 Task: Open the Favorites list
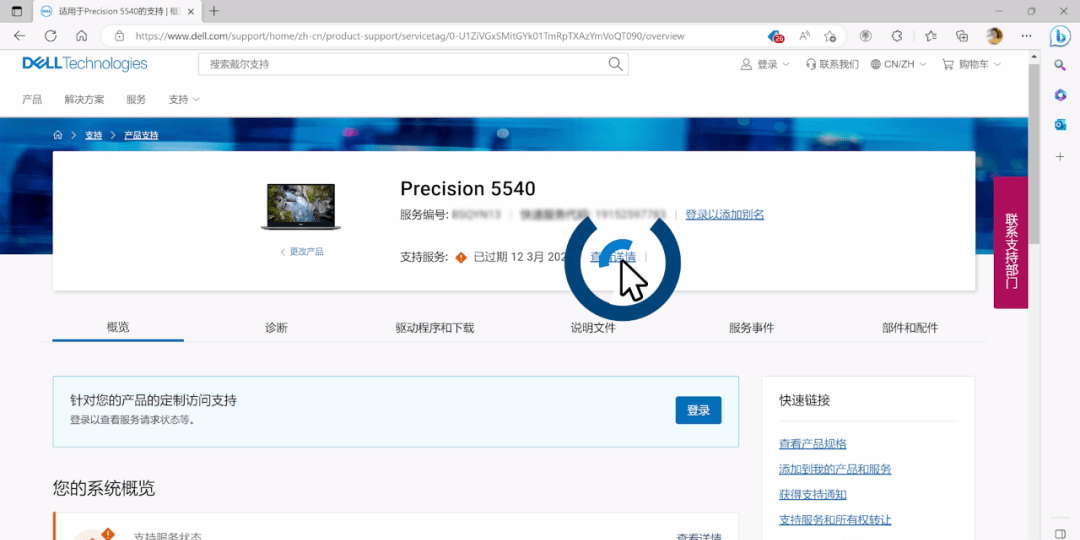click(931, 36)
